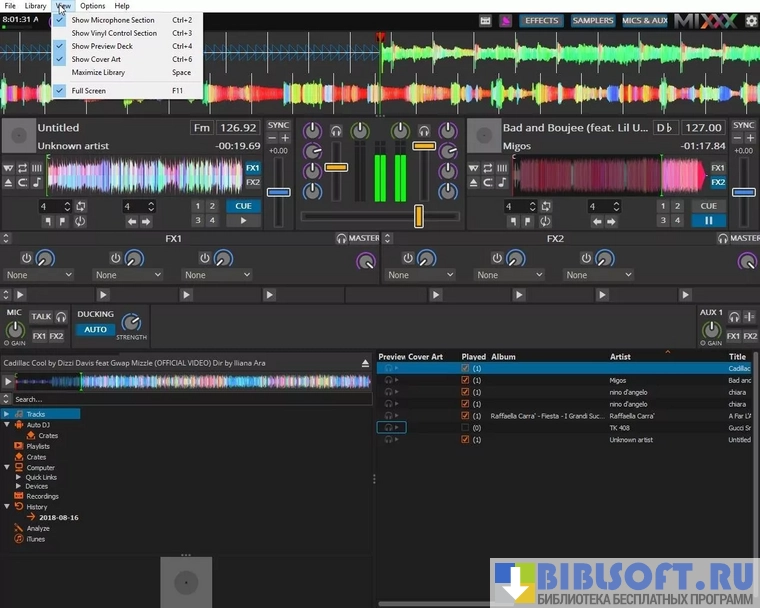Enable Show Vinyl Control Section
This screenshot has width=760, height=608.
click(x=113, y=33)
